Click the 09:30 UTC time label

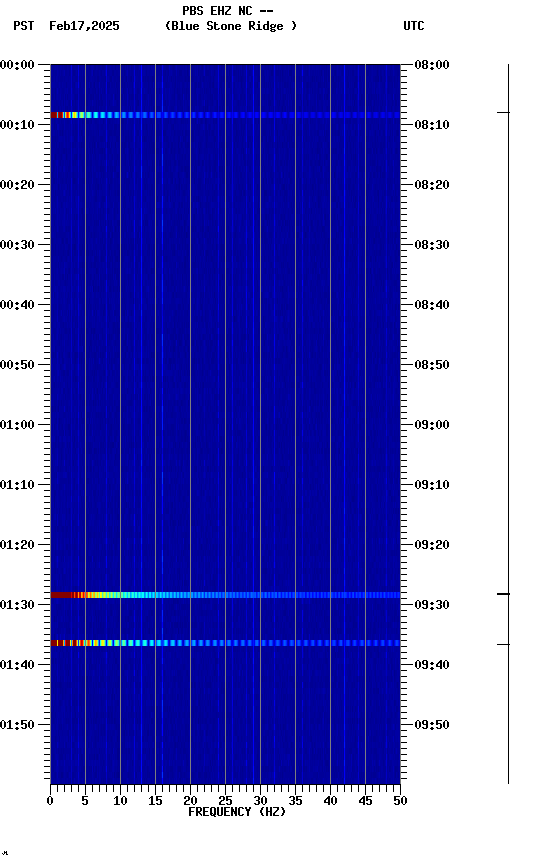point(432,605)
